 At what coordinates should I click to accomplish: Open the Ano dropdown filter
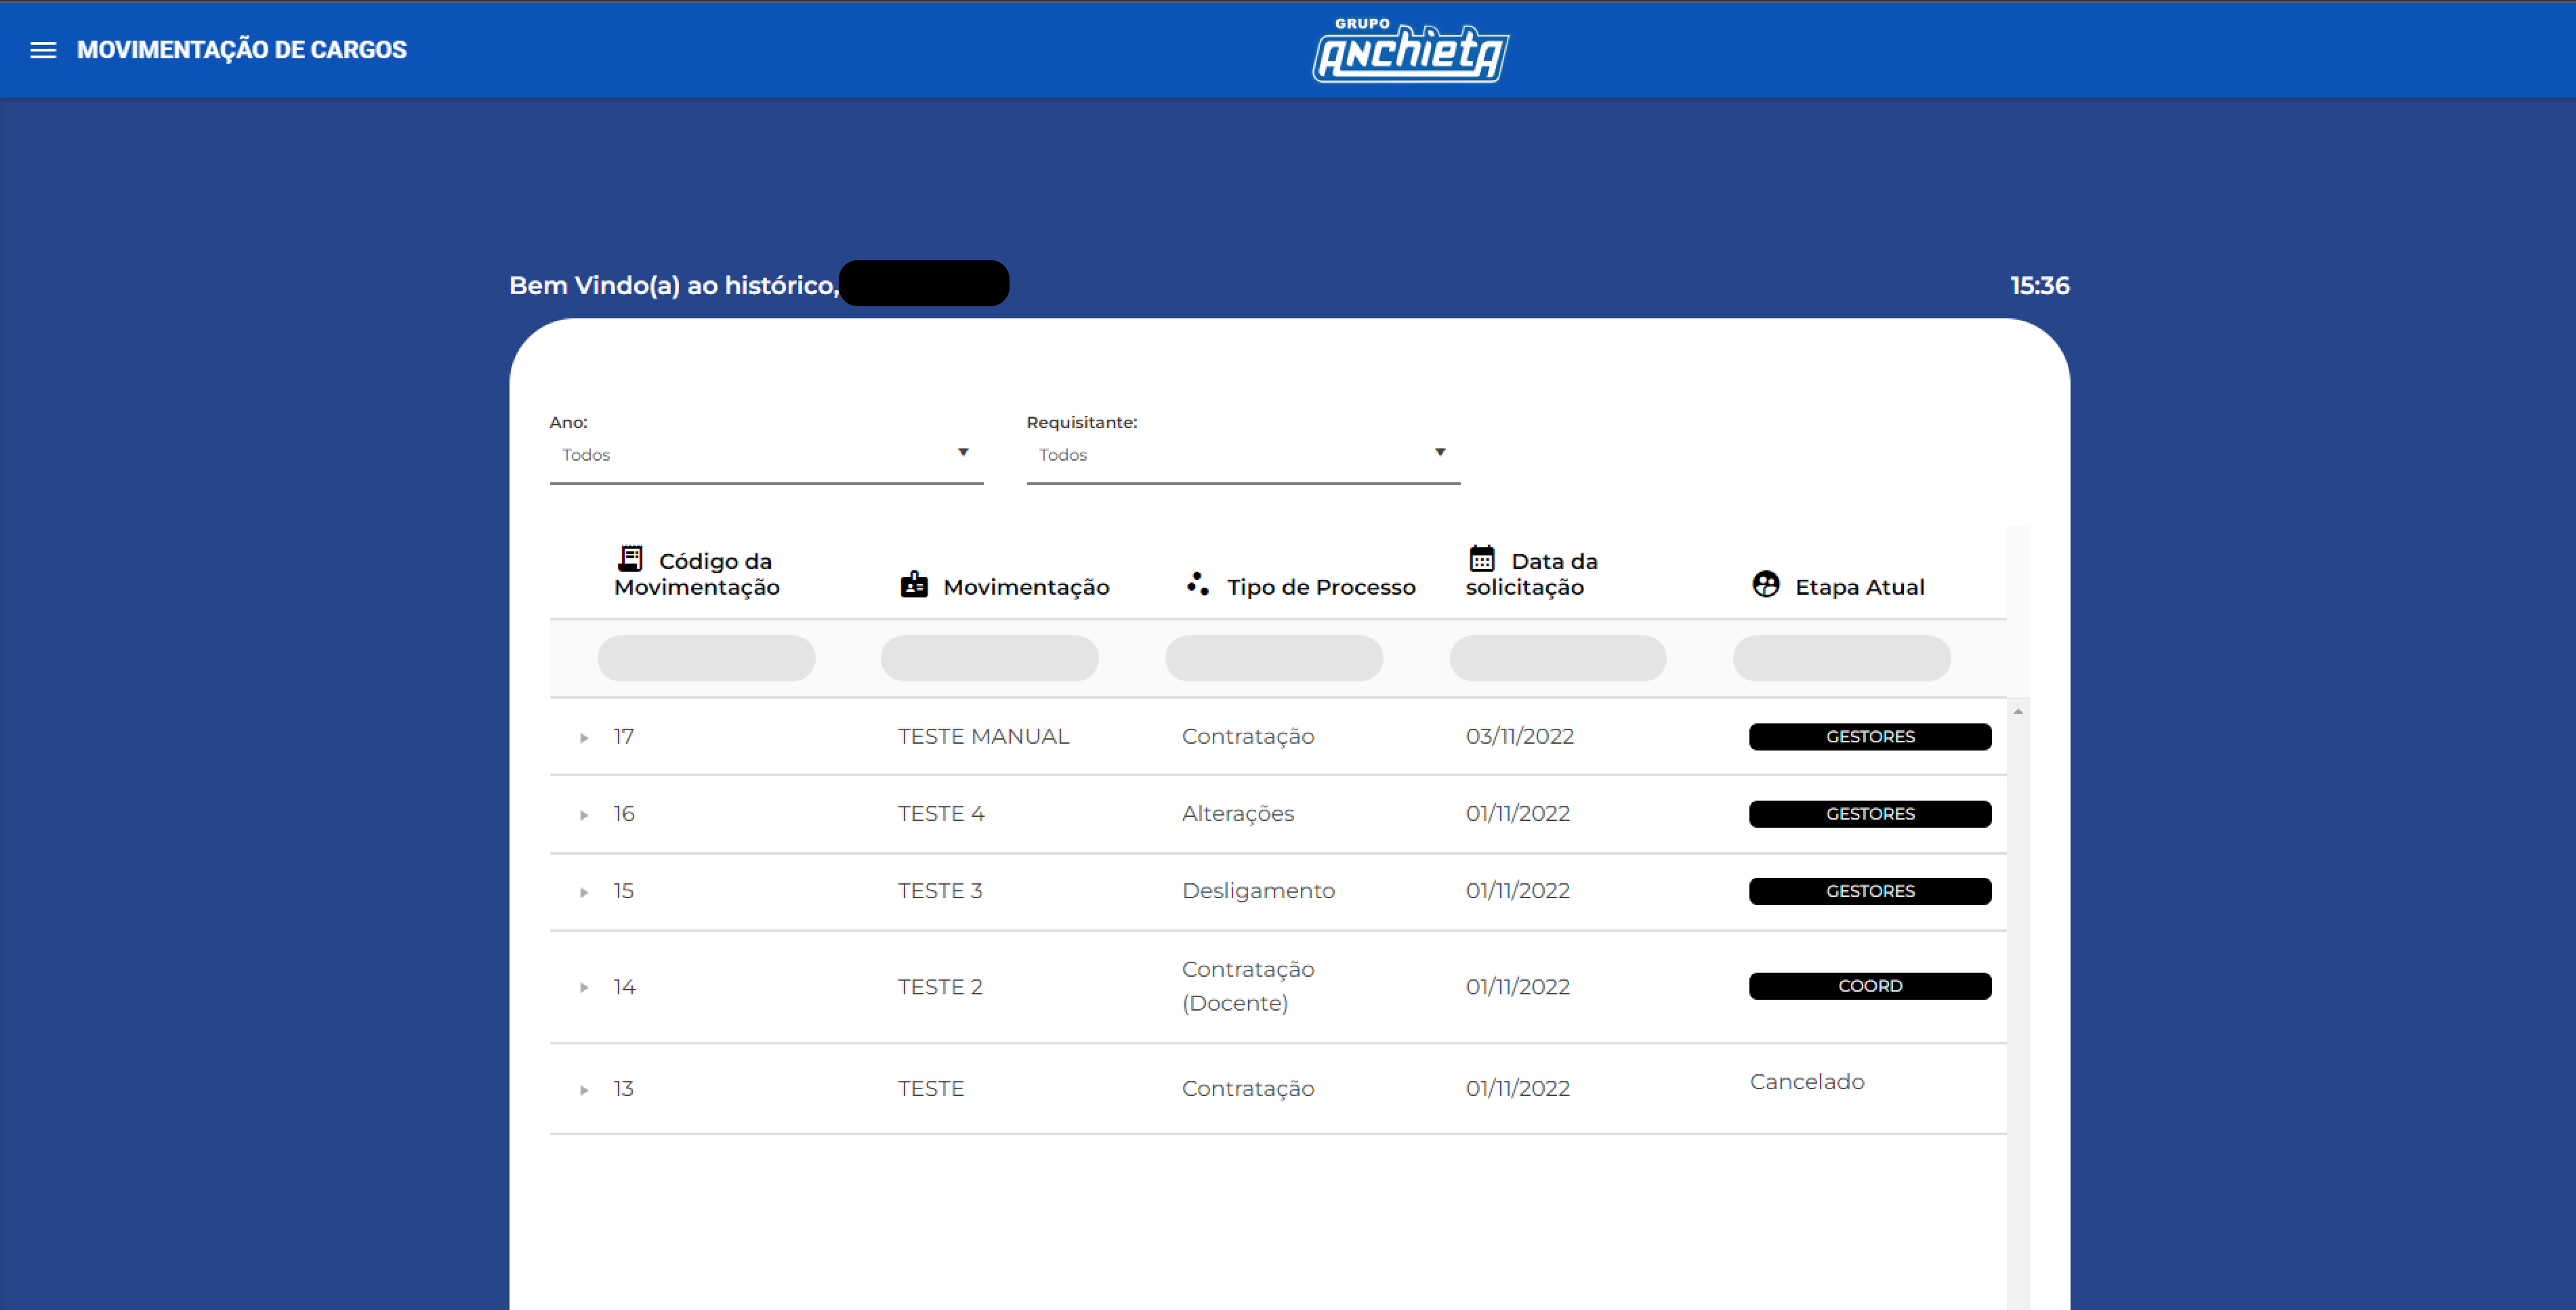tap(765, 454)
